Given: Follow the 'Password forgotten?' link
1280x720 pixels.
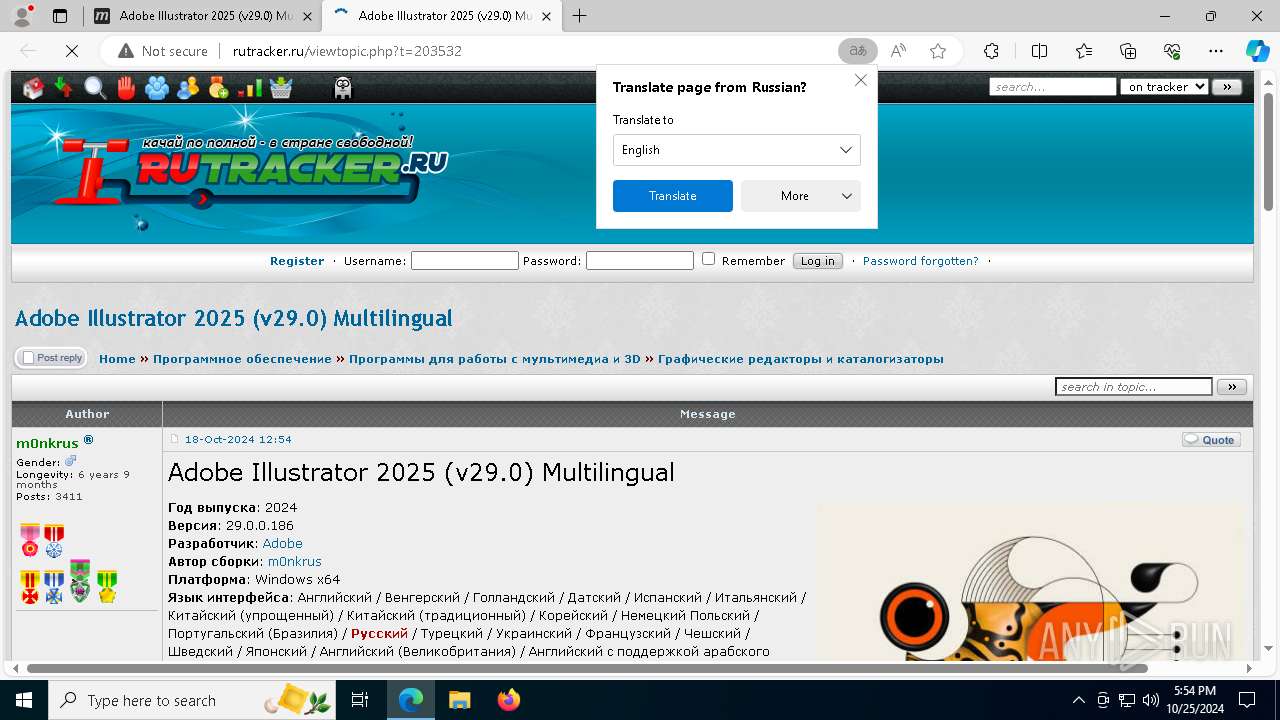Looking at the screenshot, I should [920, 261].
